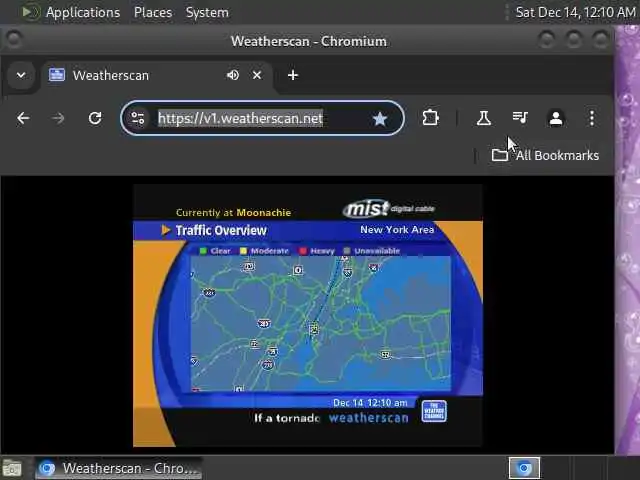640x480 pixels.
Task: Click the New York Area label
Action: coord(397,229)
